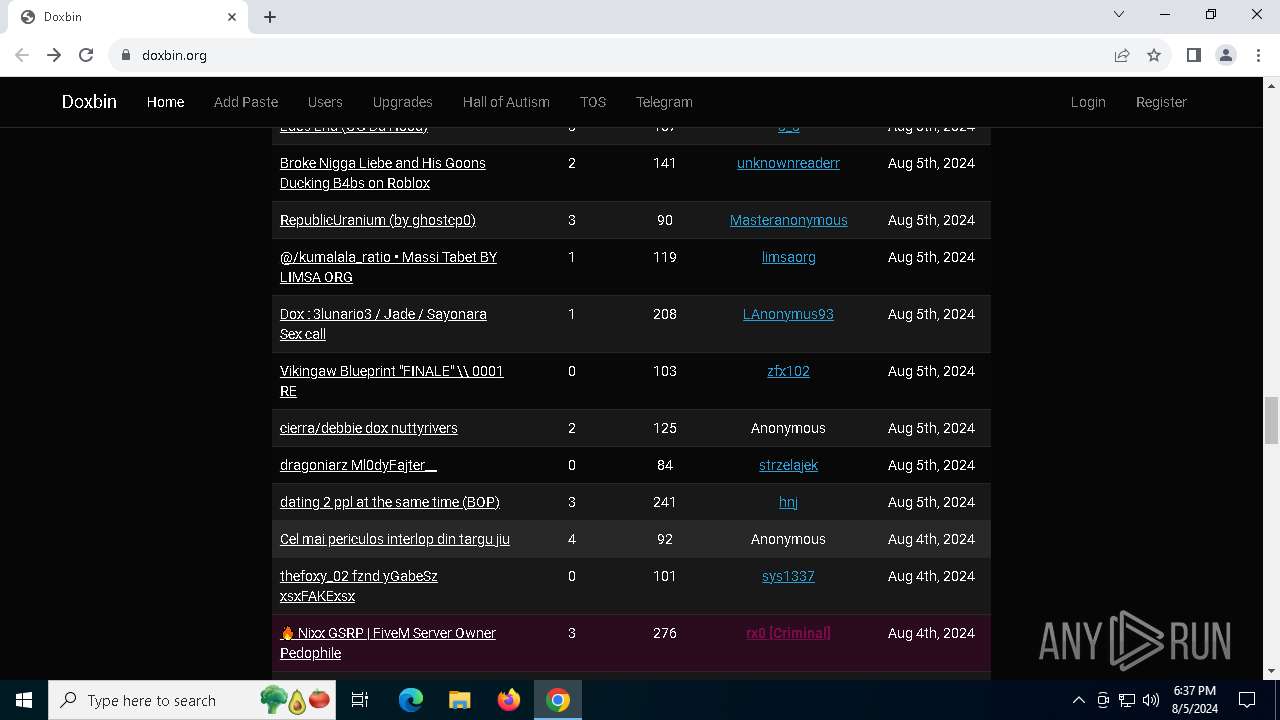
Task: Open the Users nav item
Action: click(x=325, y=102)
